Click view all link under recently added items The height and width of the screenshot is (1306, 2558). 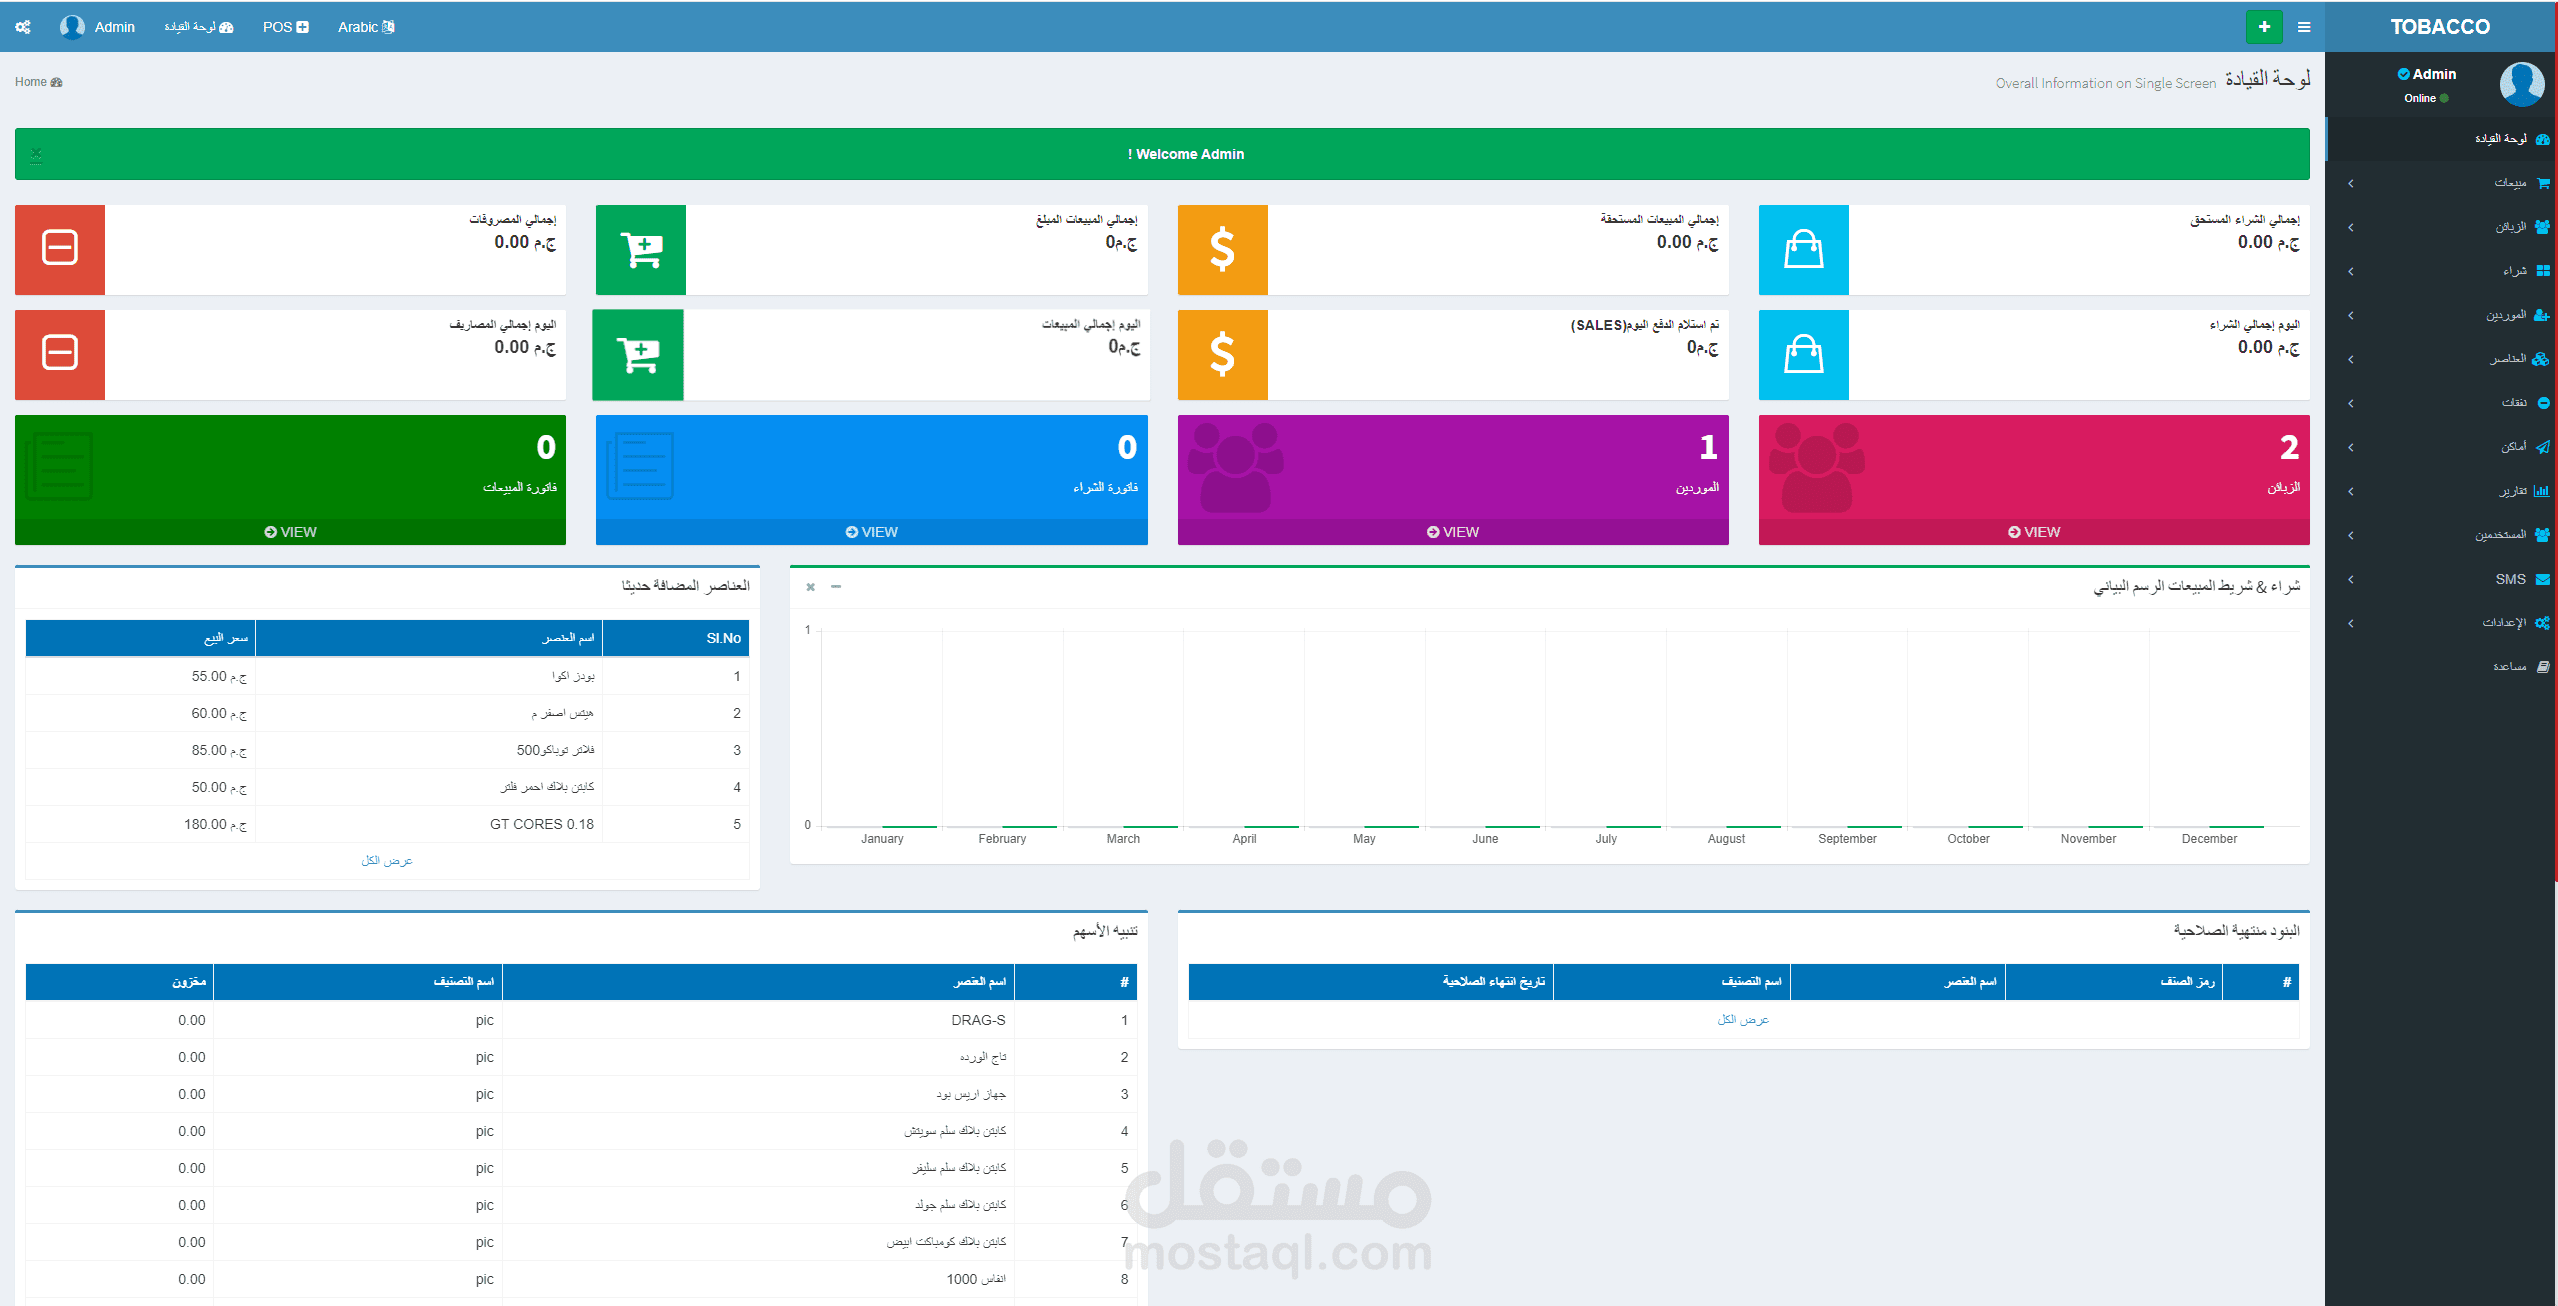(387, 860)
